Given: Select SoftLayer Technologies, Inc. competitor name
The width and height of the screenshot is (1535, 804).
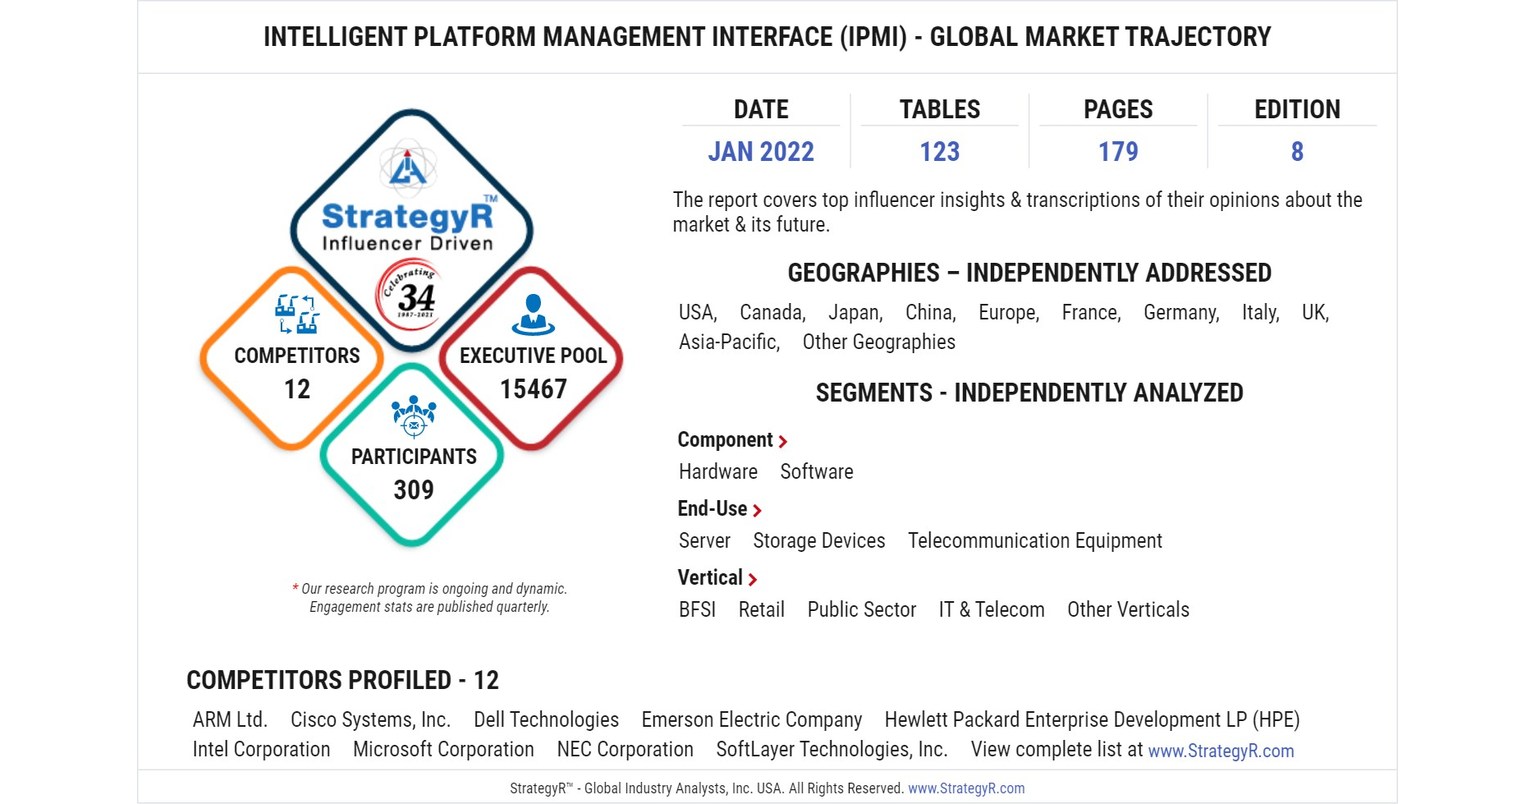Looking at the screenshot, I should (x=832, y=749).
